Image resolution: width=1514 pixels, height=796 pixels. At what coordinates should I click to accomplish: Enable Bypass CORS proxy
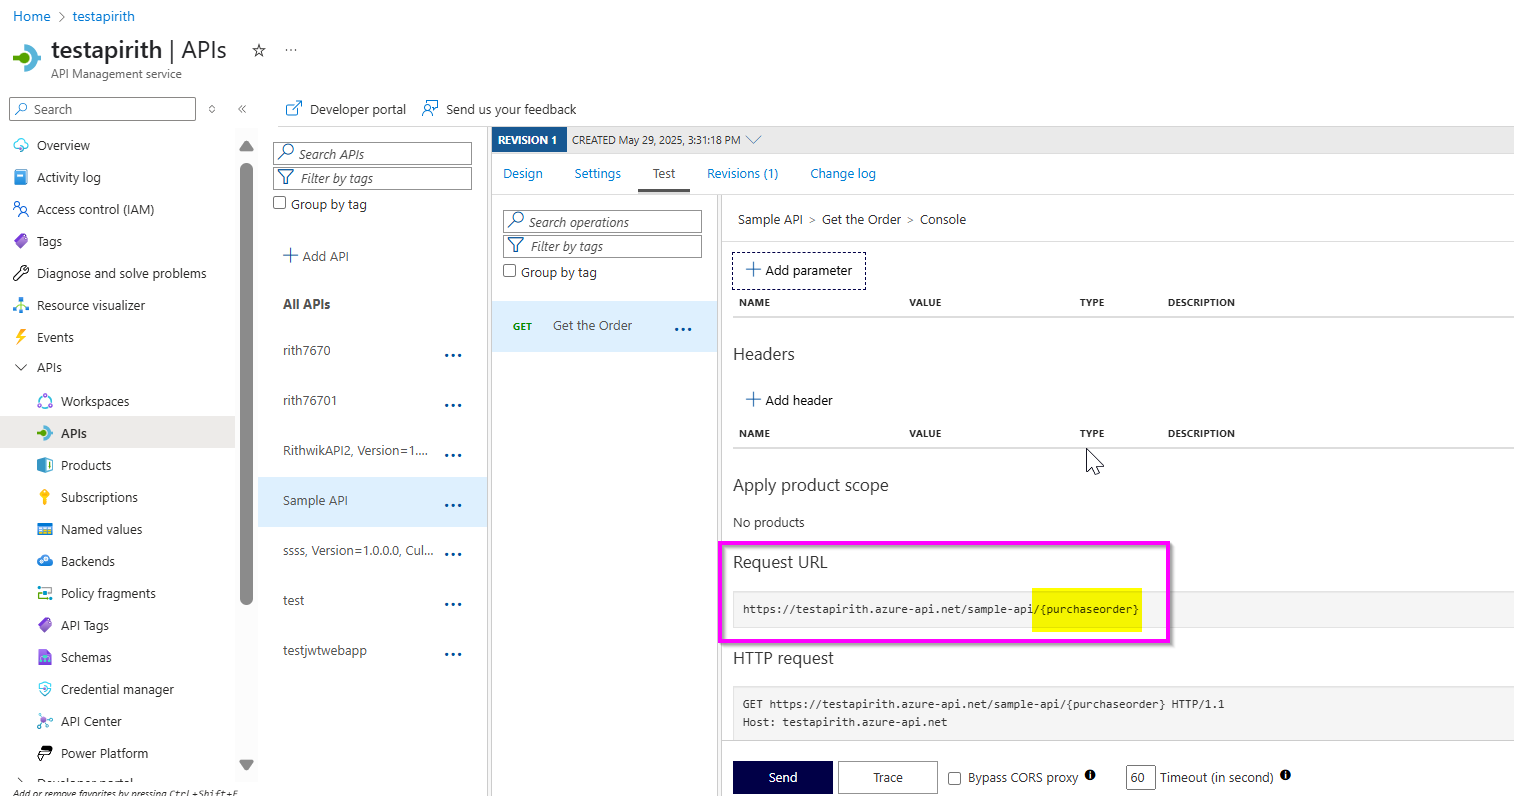[x=954, y=777]
